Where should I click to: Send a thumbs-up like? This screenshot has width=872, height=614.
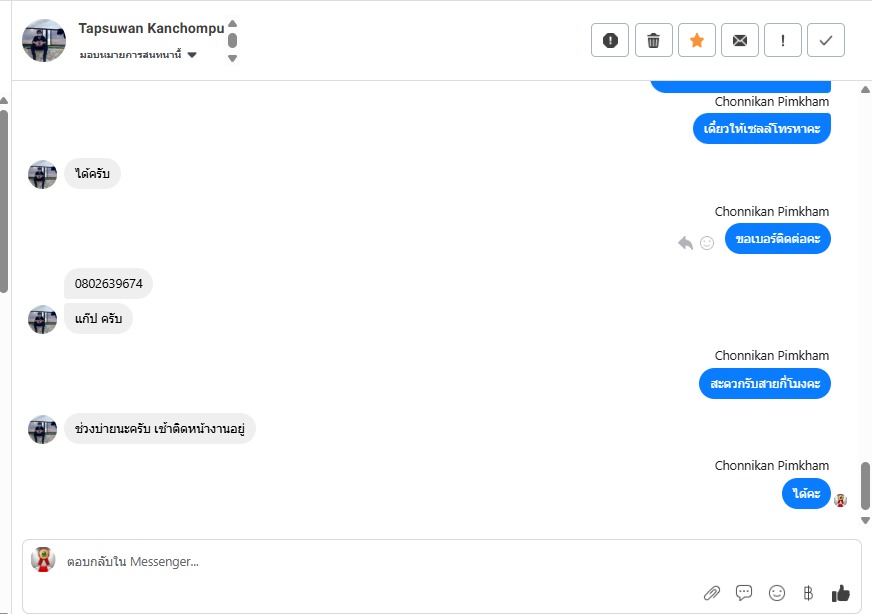[840, 593]
